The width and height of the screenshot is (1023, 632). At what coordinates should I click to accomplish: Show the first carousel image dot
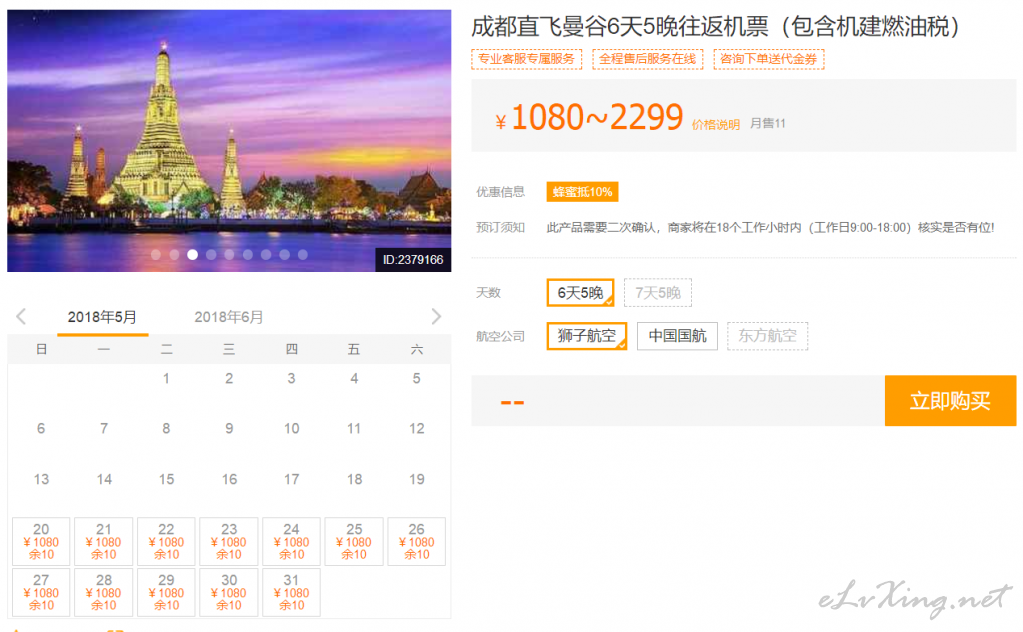coord(156,255)
